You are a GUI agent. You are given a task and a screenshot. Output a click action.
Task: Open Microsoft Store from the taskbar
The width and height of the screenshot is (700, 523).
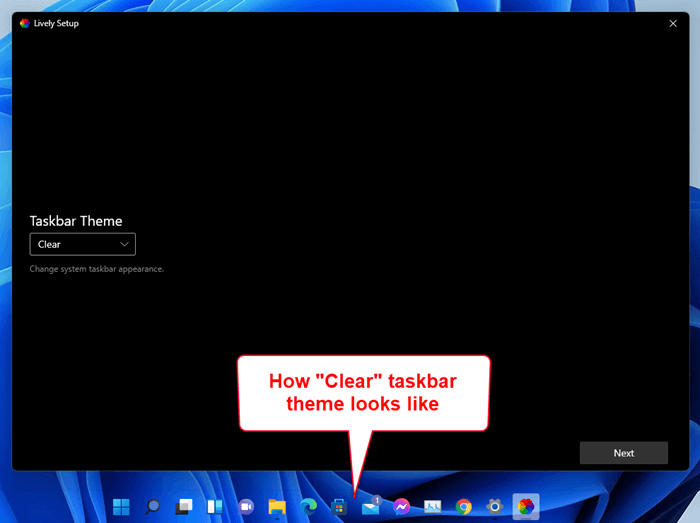point(339,506)
